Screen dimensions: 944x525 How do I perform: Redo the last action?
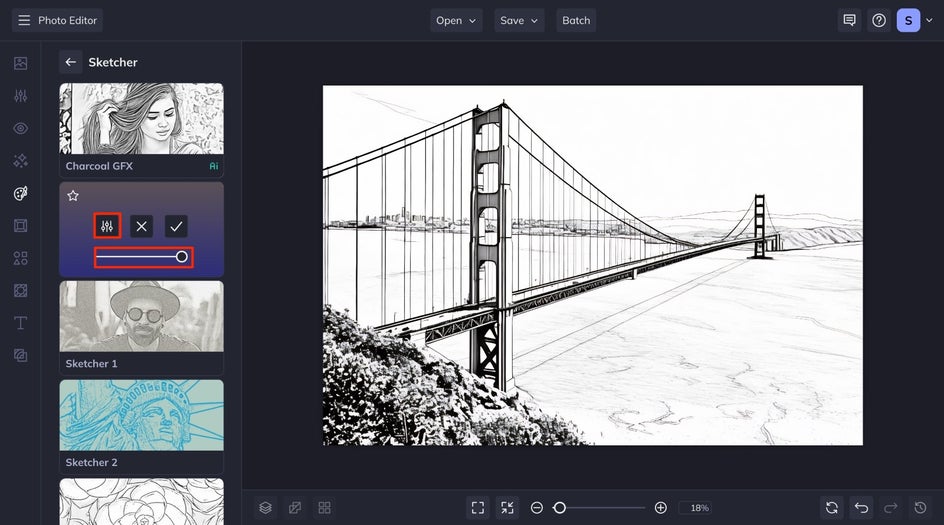click(891, 508)
